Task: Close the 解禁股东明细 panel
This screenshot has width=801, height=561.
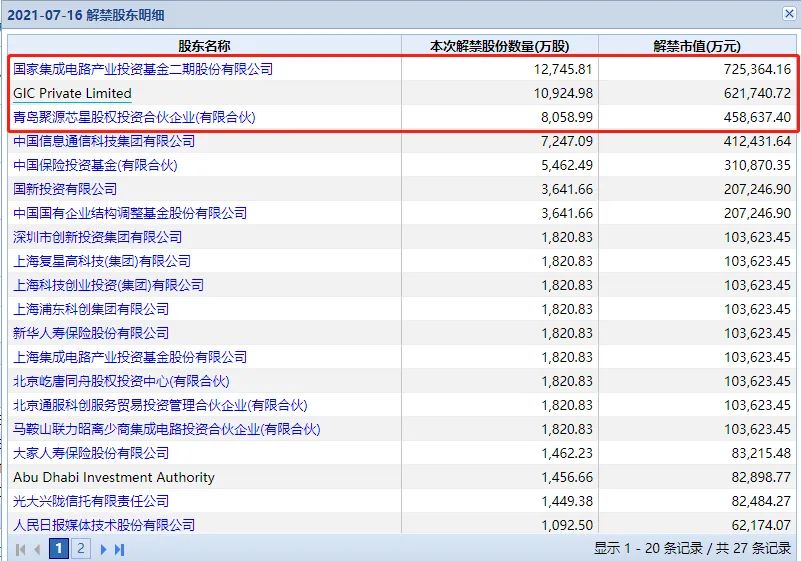Action: pos(788,14)
